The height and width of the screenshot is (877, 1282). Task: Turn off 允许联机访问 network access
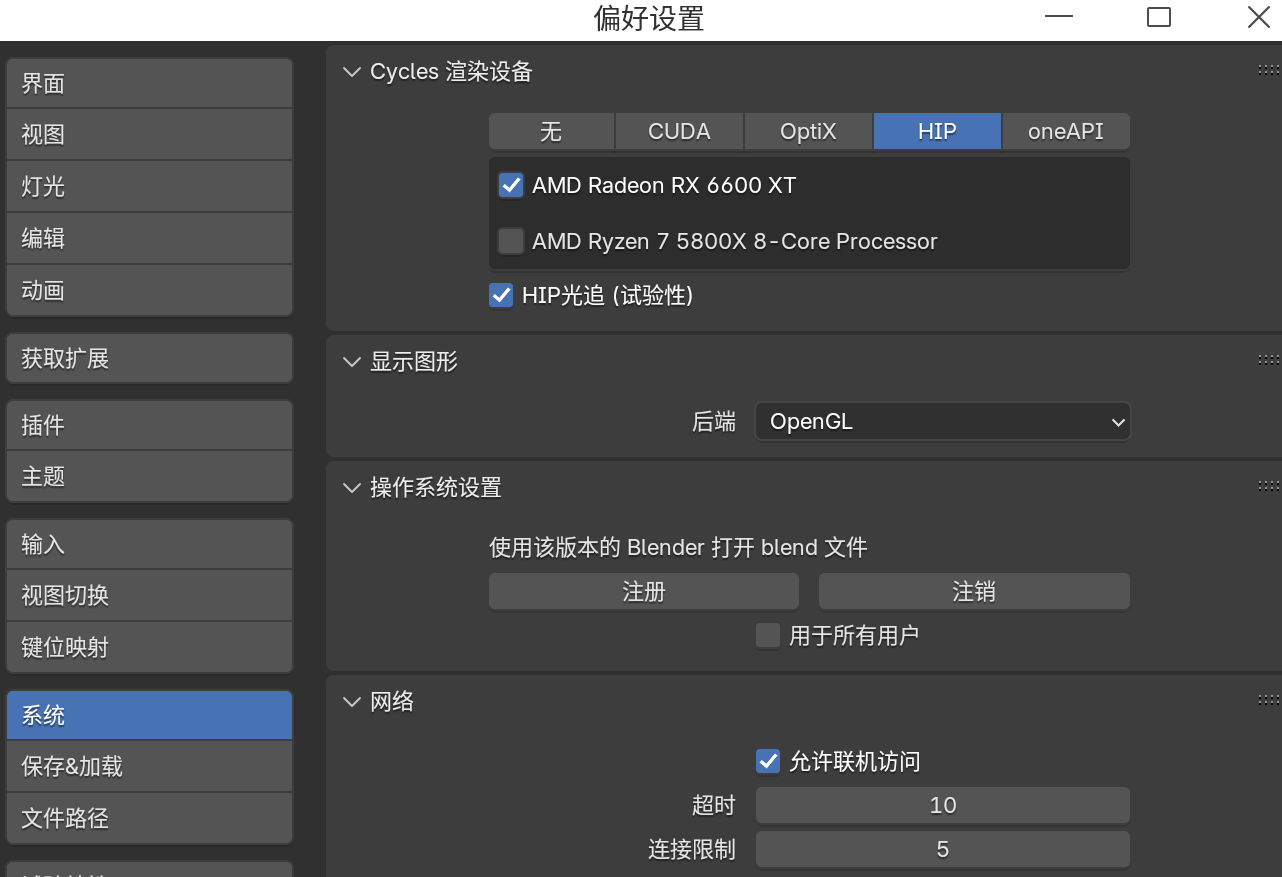coord(768,761)
